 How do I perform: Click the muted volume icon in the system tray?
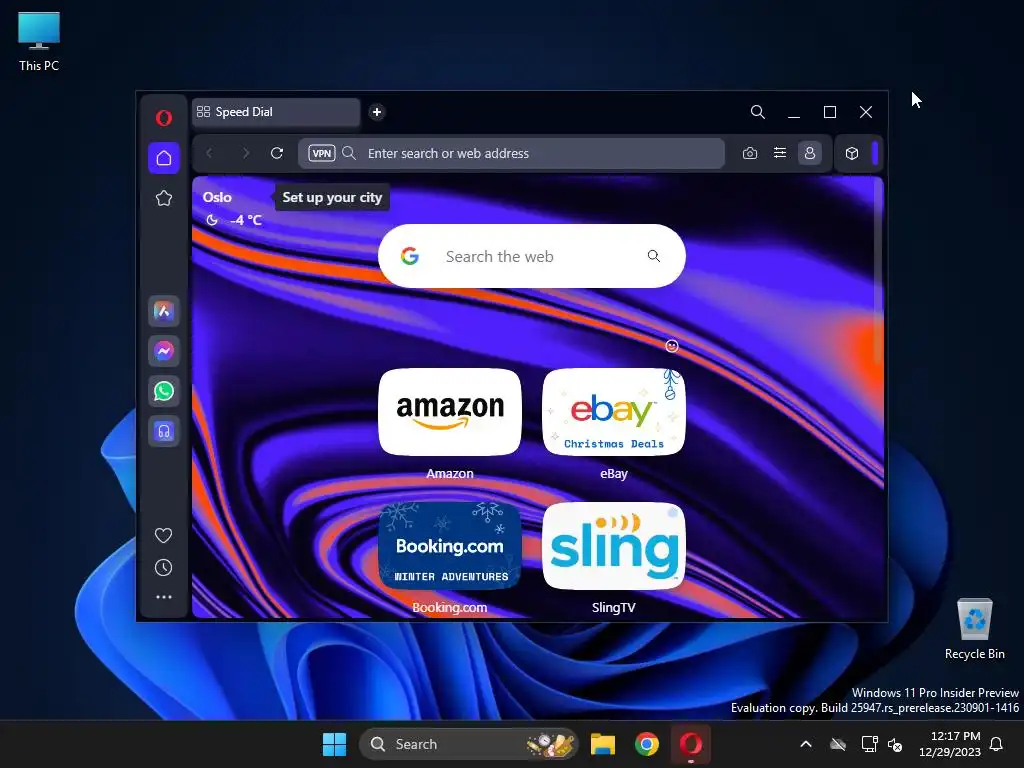[x=895, y=744]
